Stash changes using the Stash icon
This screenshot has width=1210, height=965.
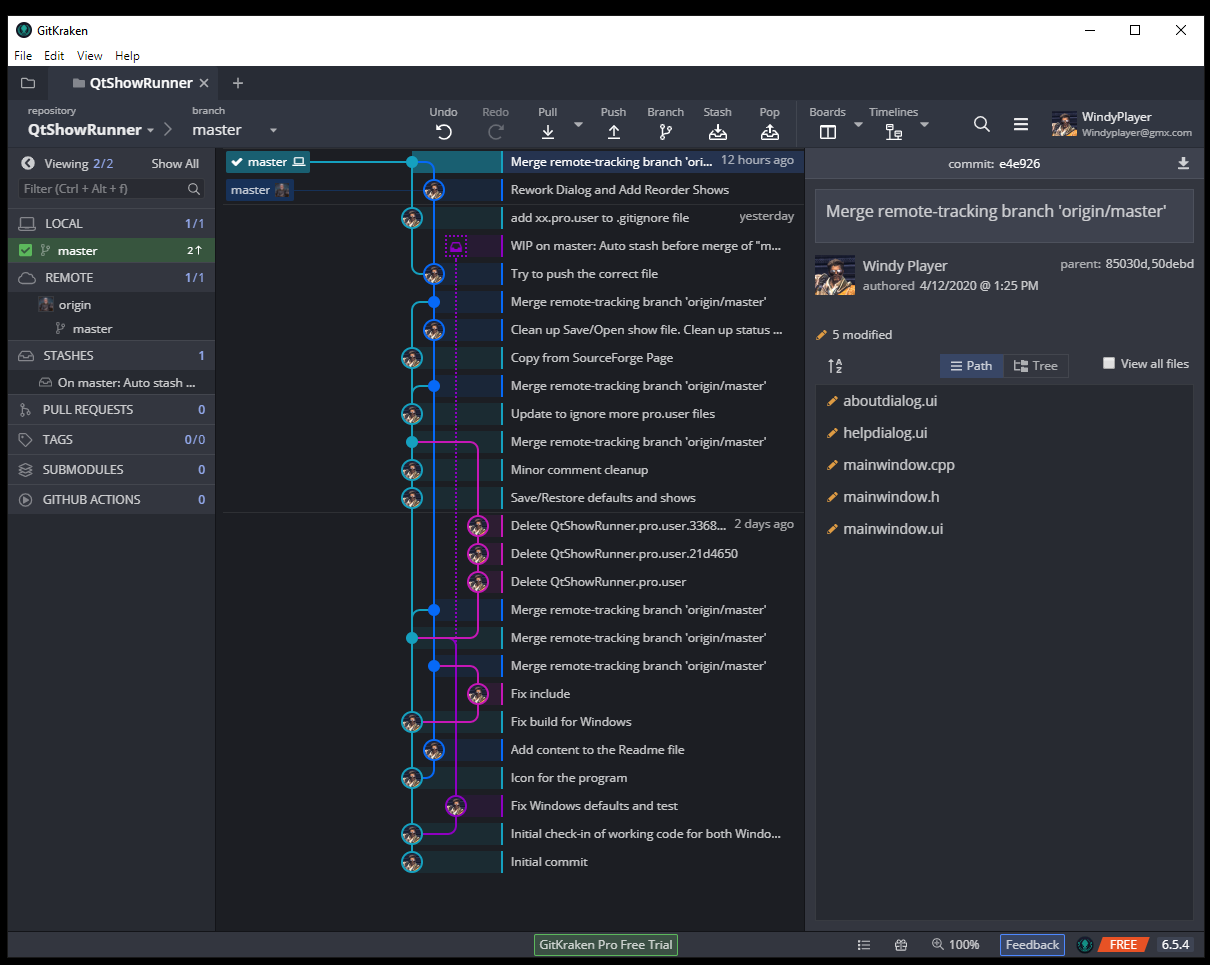tap(717, 131)
